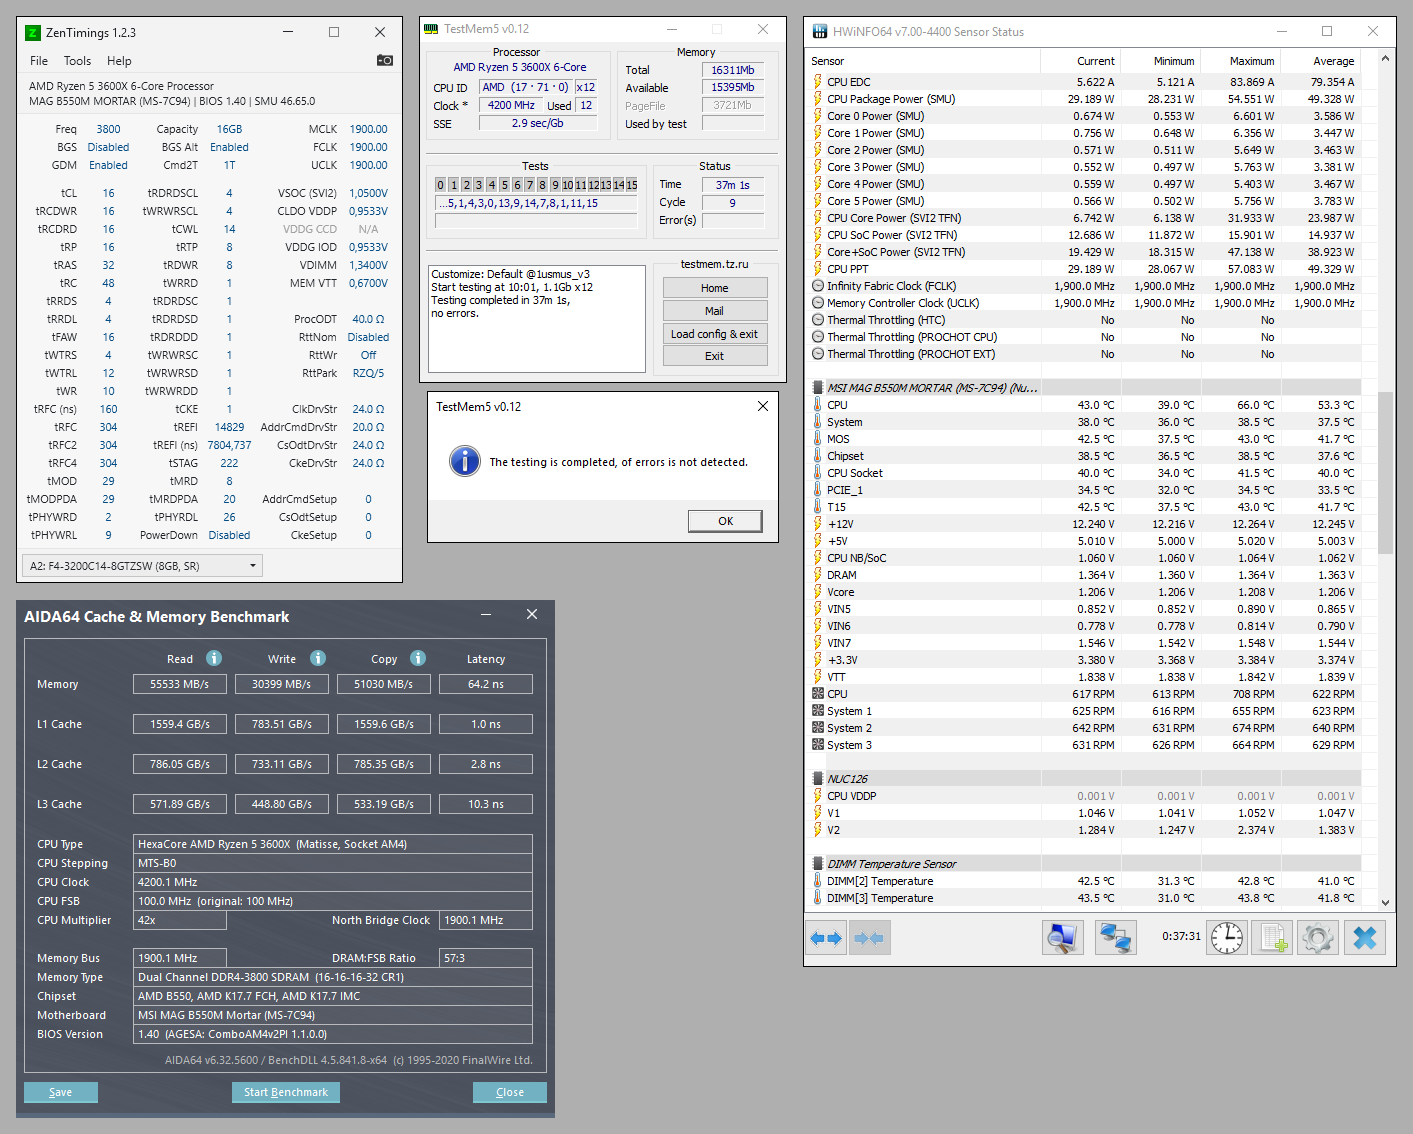
Task: Click the clock icon beside Infinity Fabric Clock
Action: (818, 286)
